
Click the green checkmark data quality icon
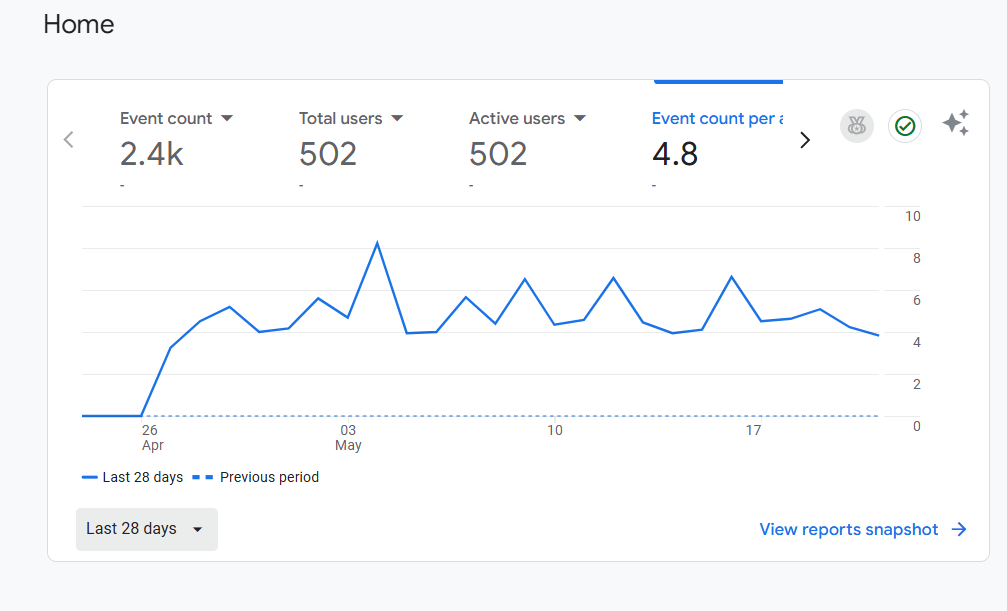point(905,126)
